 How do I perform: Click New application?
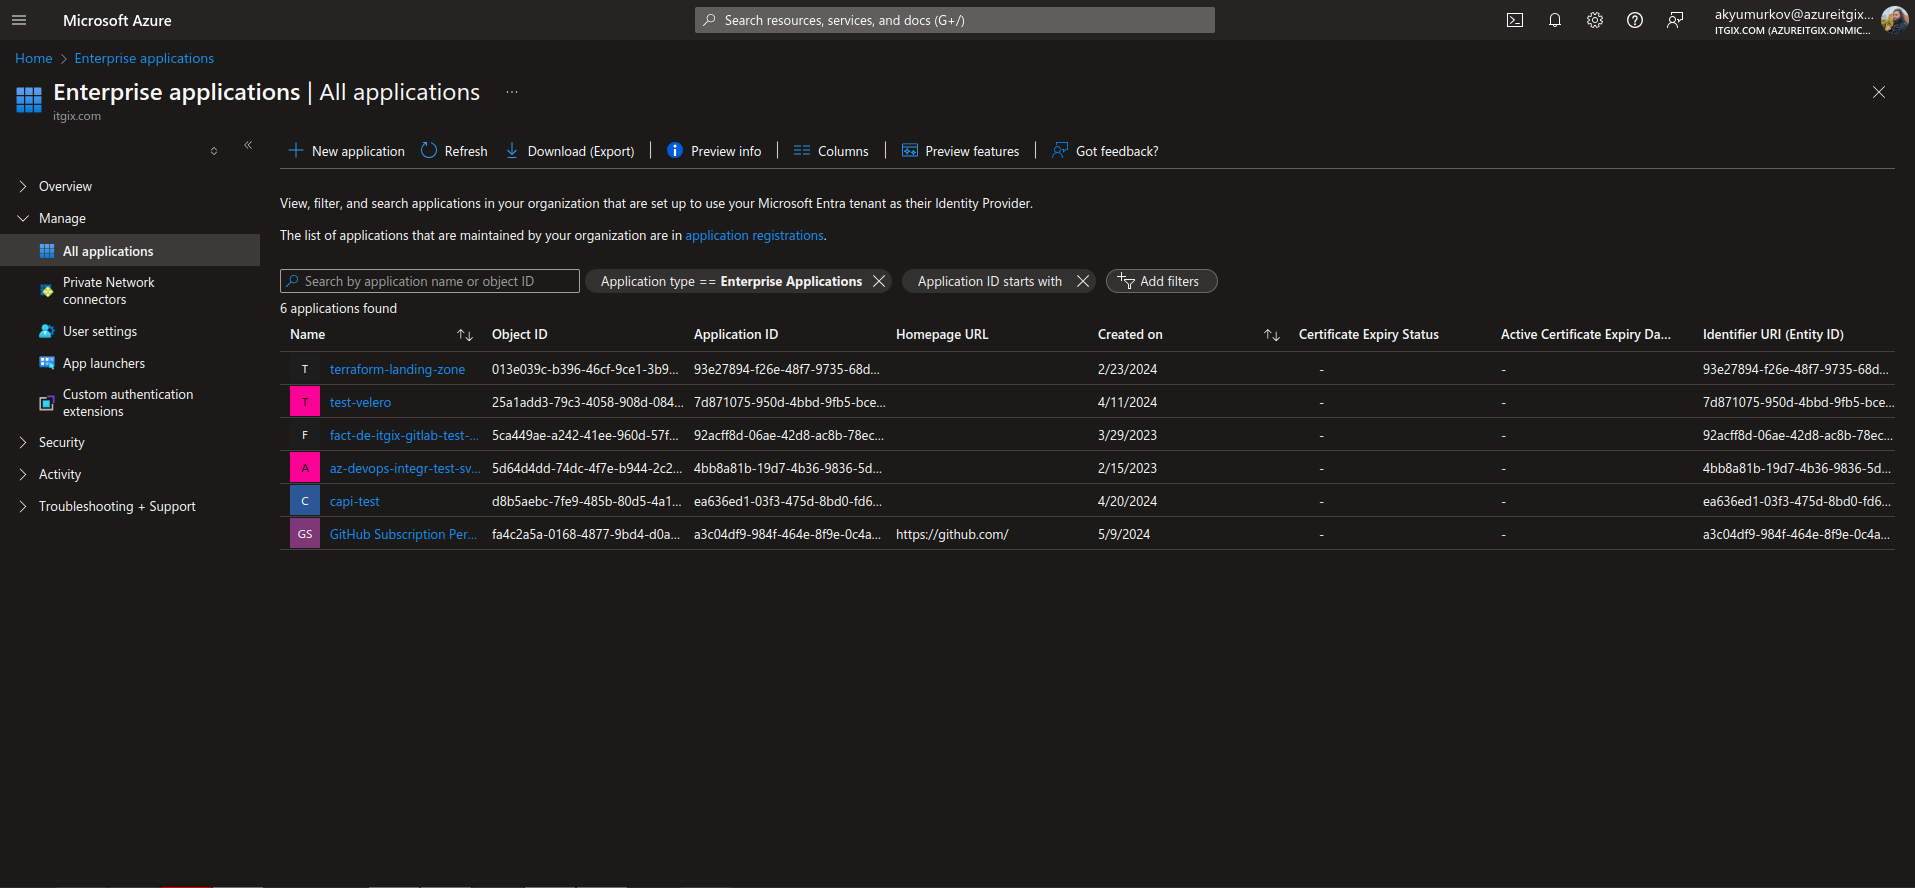point(347,151)
